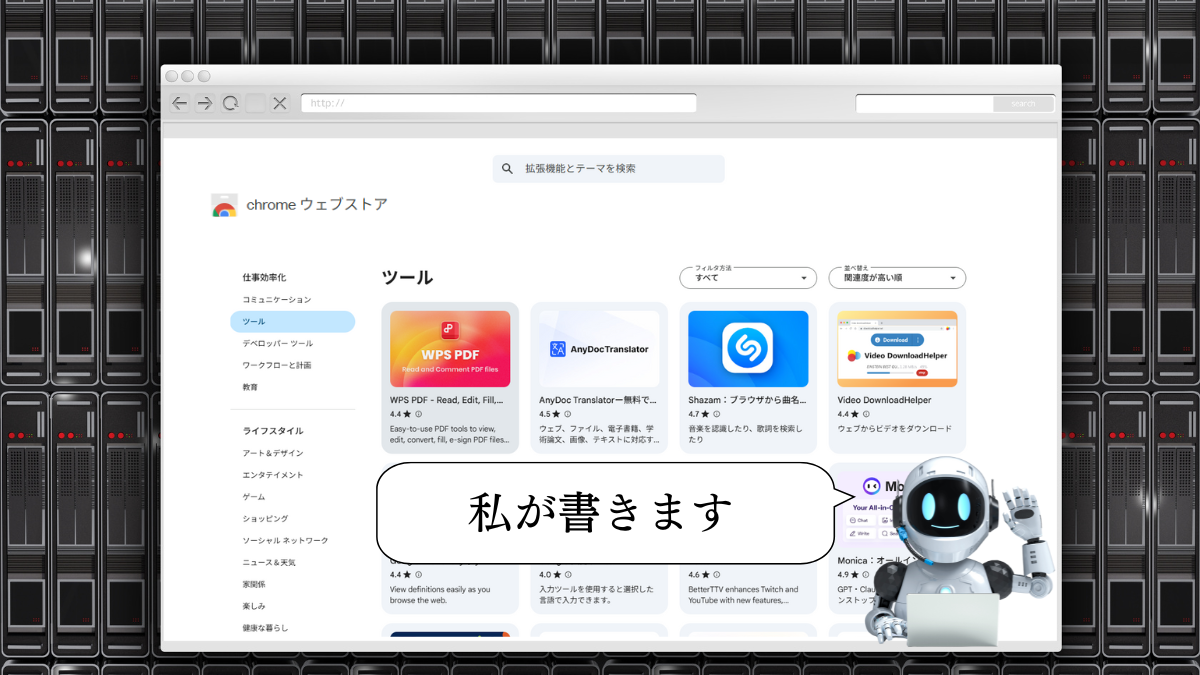
Task: Click the info icon beside WPS PDF rating
Action: (x=418, y=414)
